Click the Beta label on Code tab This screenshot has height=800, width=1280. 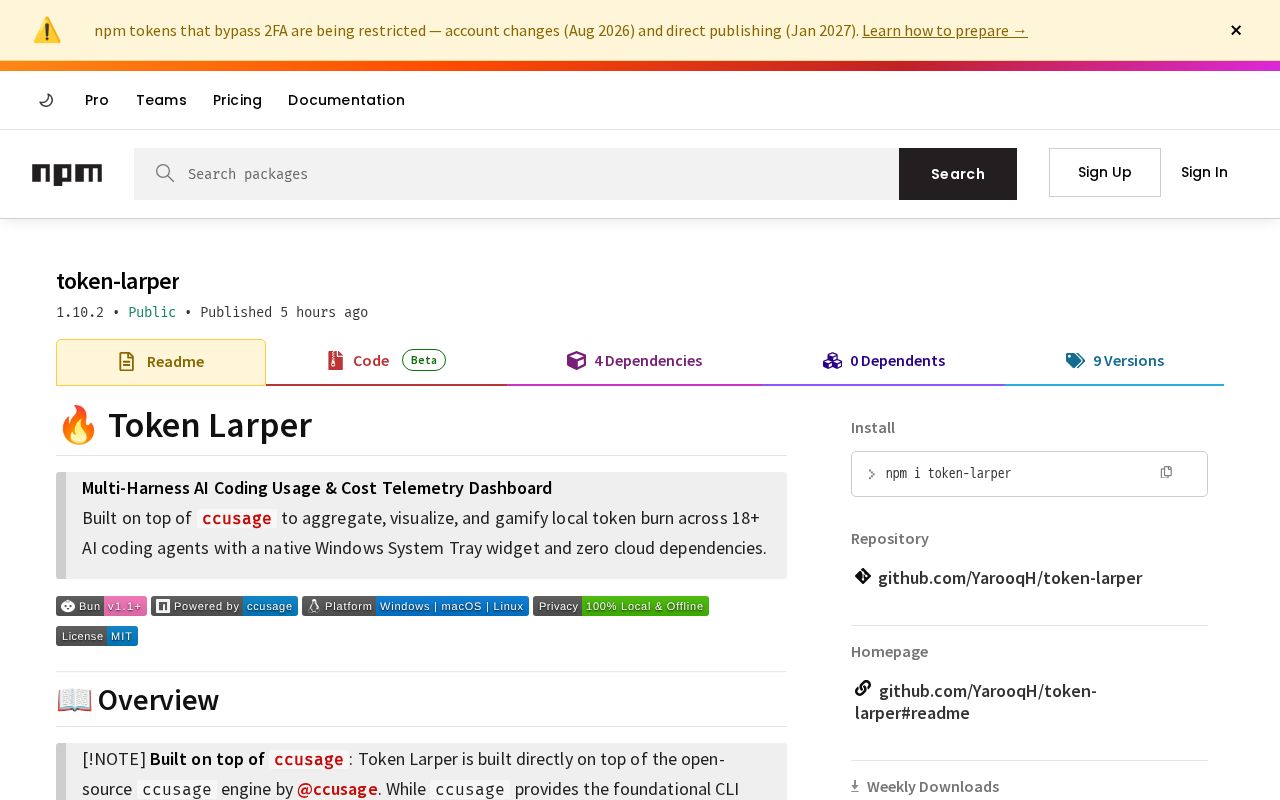click(x=424, y=360)
